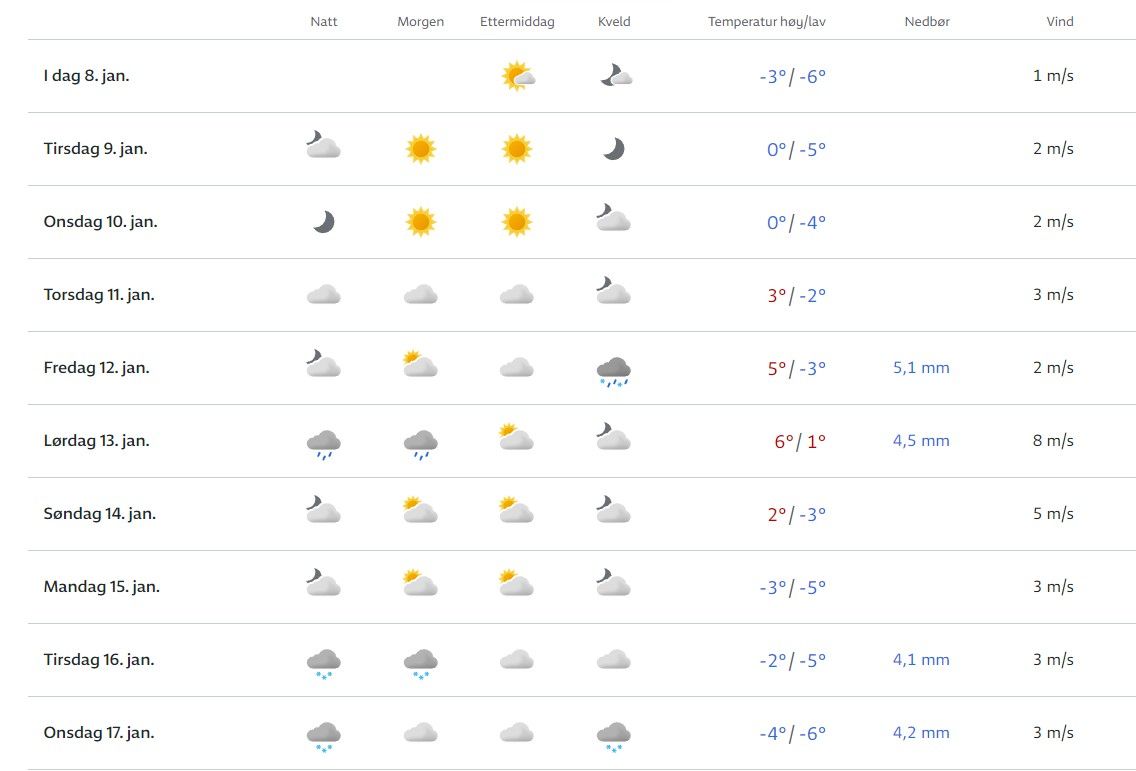
Task: Click the clear moon icon for Onsdag 10. jan. night
Action: tap(324, 222)
